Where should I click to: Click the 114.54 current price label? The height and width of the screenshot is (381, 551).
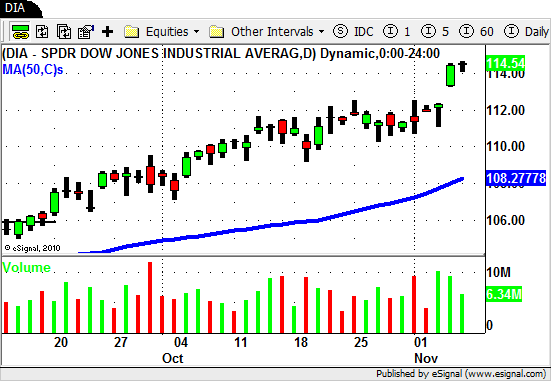point(506,63)
